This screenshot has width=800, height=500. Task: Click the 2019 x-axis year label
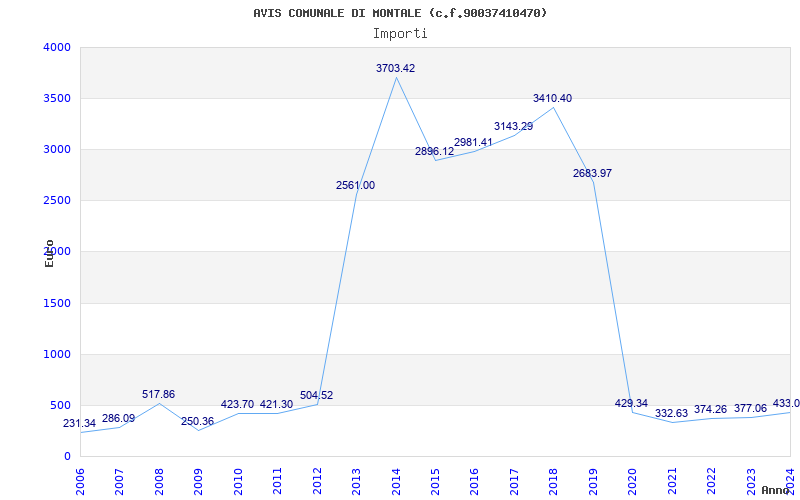click(593, 481)
